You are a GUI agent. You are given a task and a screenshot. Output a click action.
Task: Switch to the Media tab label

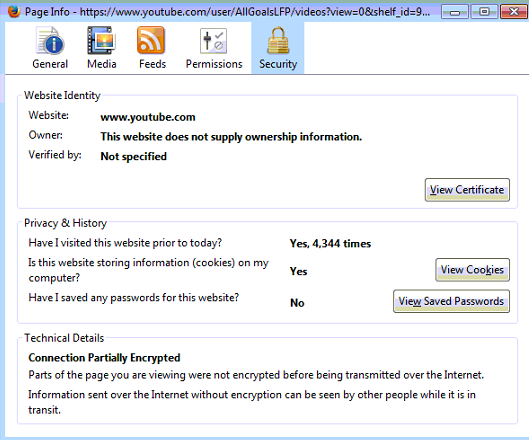tap(102, 64)
